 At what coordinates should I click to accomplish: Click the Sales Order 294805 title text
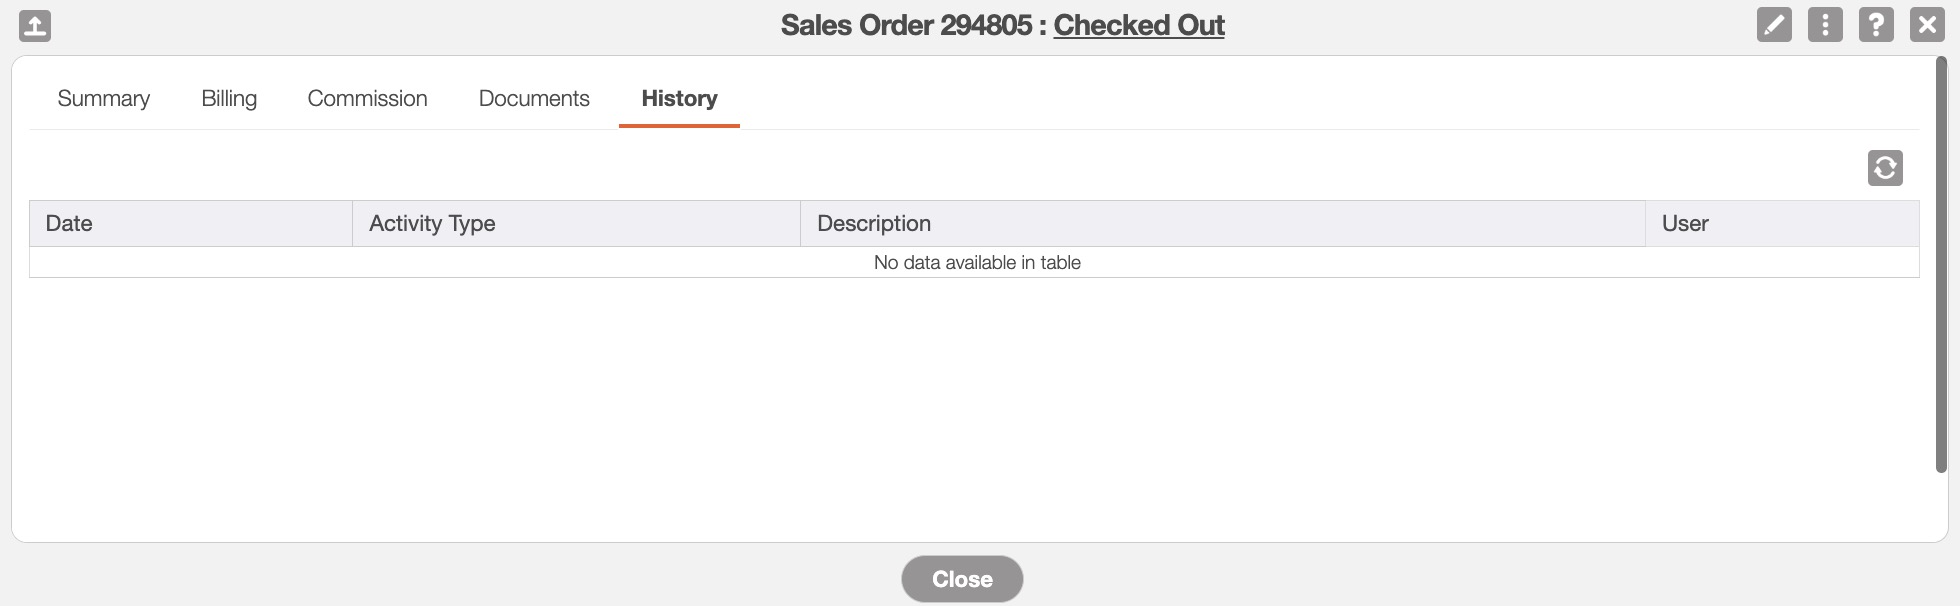tap(906, 25)
